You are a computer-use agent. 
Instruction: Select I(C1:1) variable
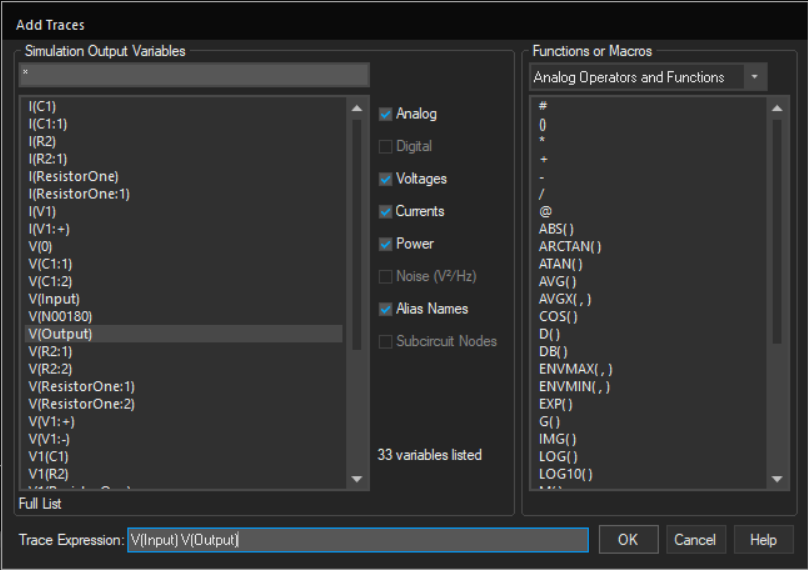[48, 124]
